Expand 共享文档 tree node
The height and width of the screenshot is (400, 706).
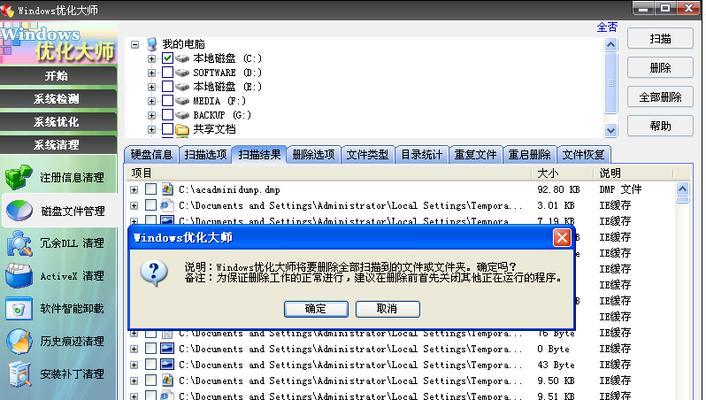[152, 130]
